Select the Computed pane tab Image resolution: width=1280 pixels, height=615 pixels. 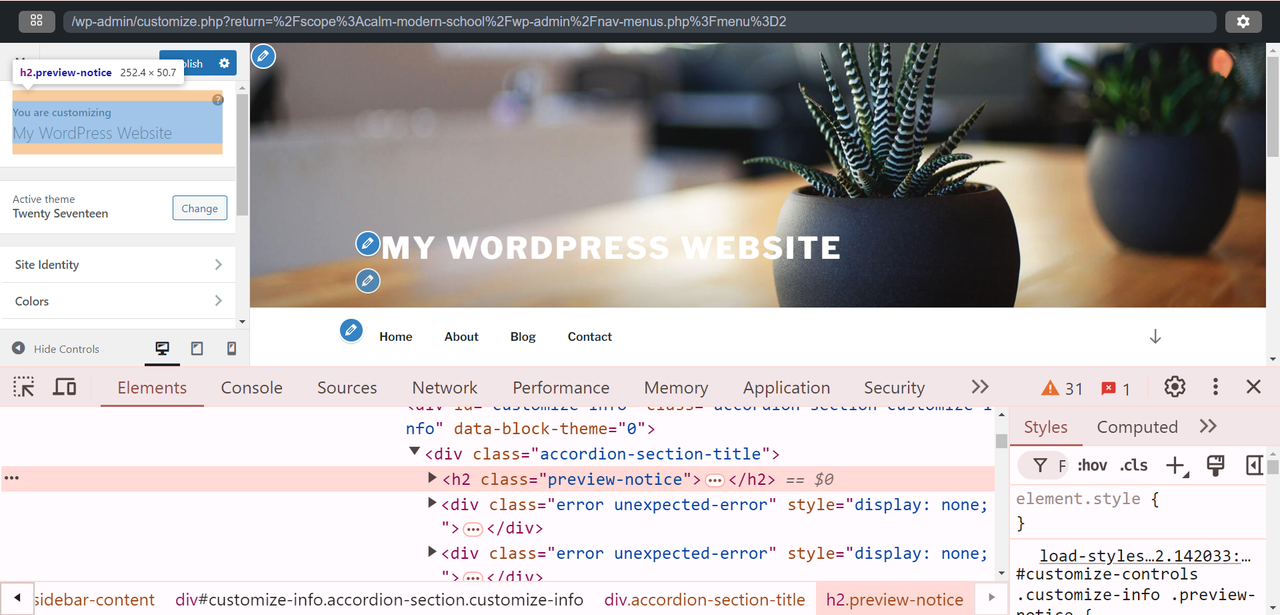coord(1137,427)
